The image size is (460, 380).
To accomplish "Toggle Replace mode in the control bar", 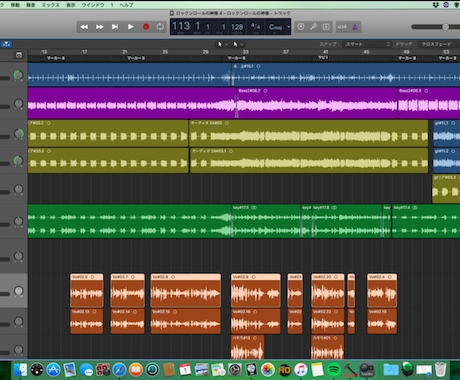I will coord(301,27).
